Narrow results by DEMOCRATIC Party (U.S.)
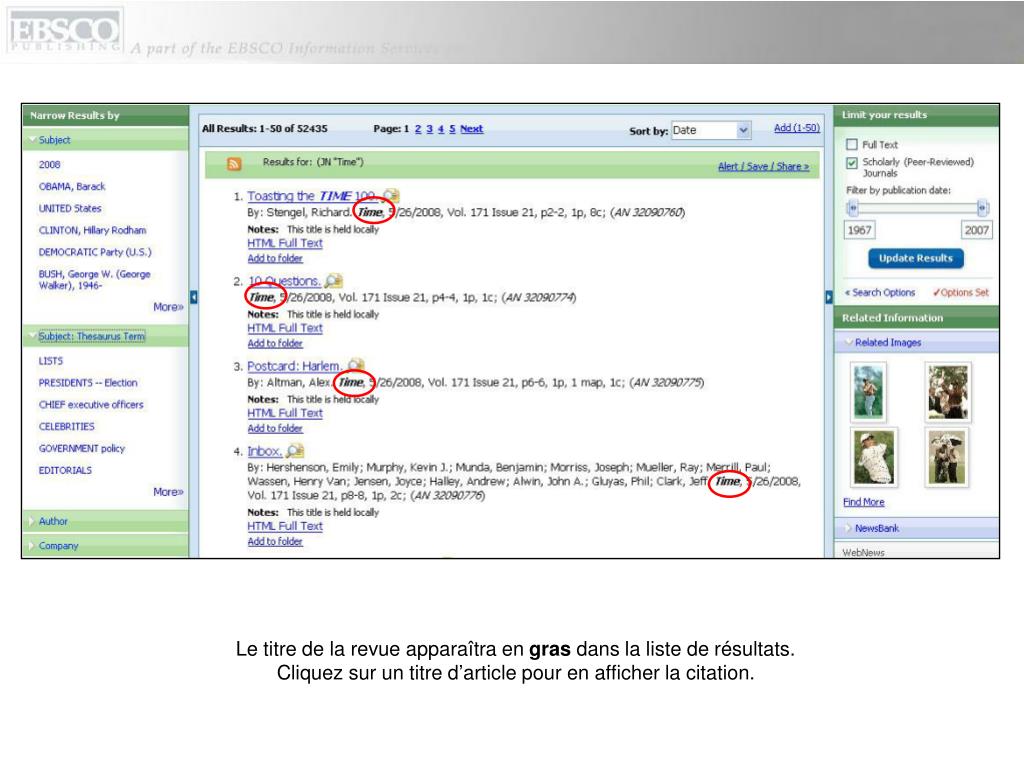The image size is (1024, 768). pos(95,252)
